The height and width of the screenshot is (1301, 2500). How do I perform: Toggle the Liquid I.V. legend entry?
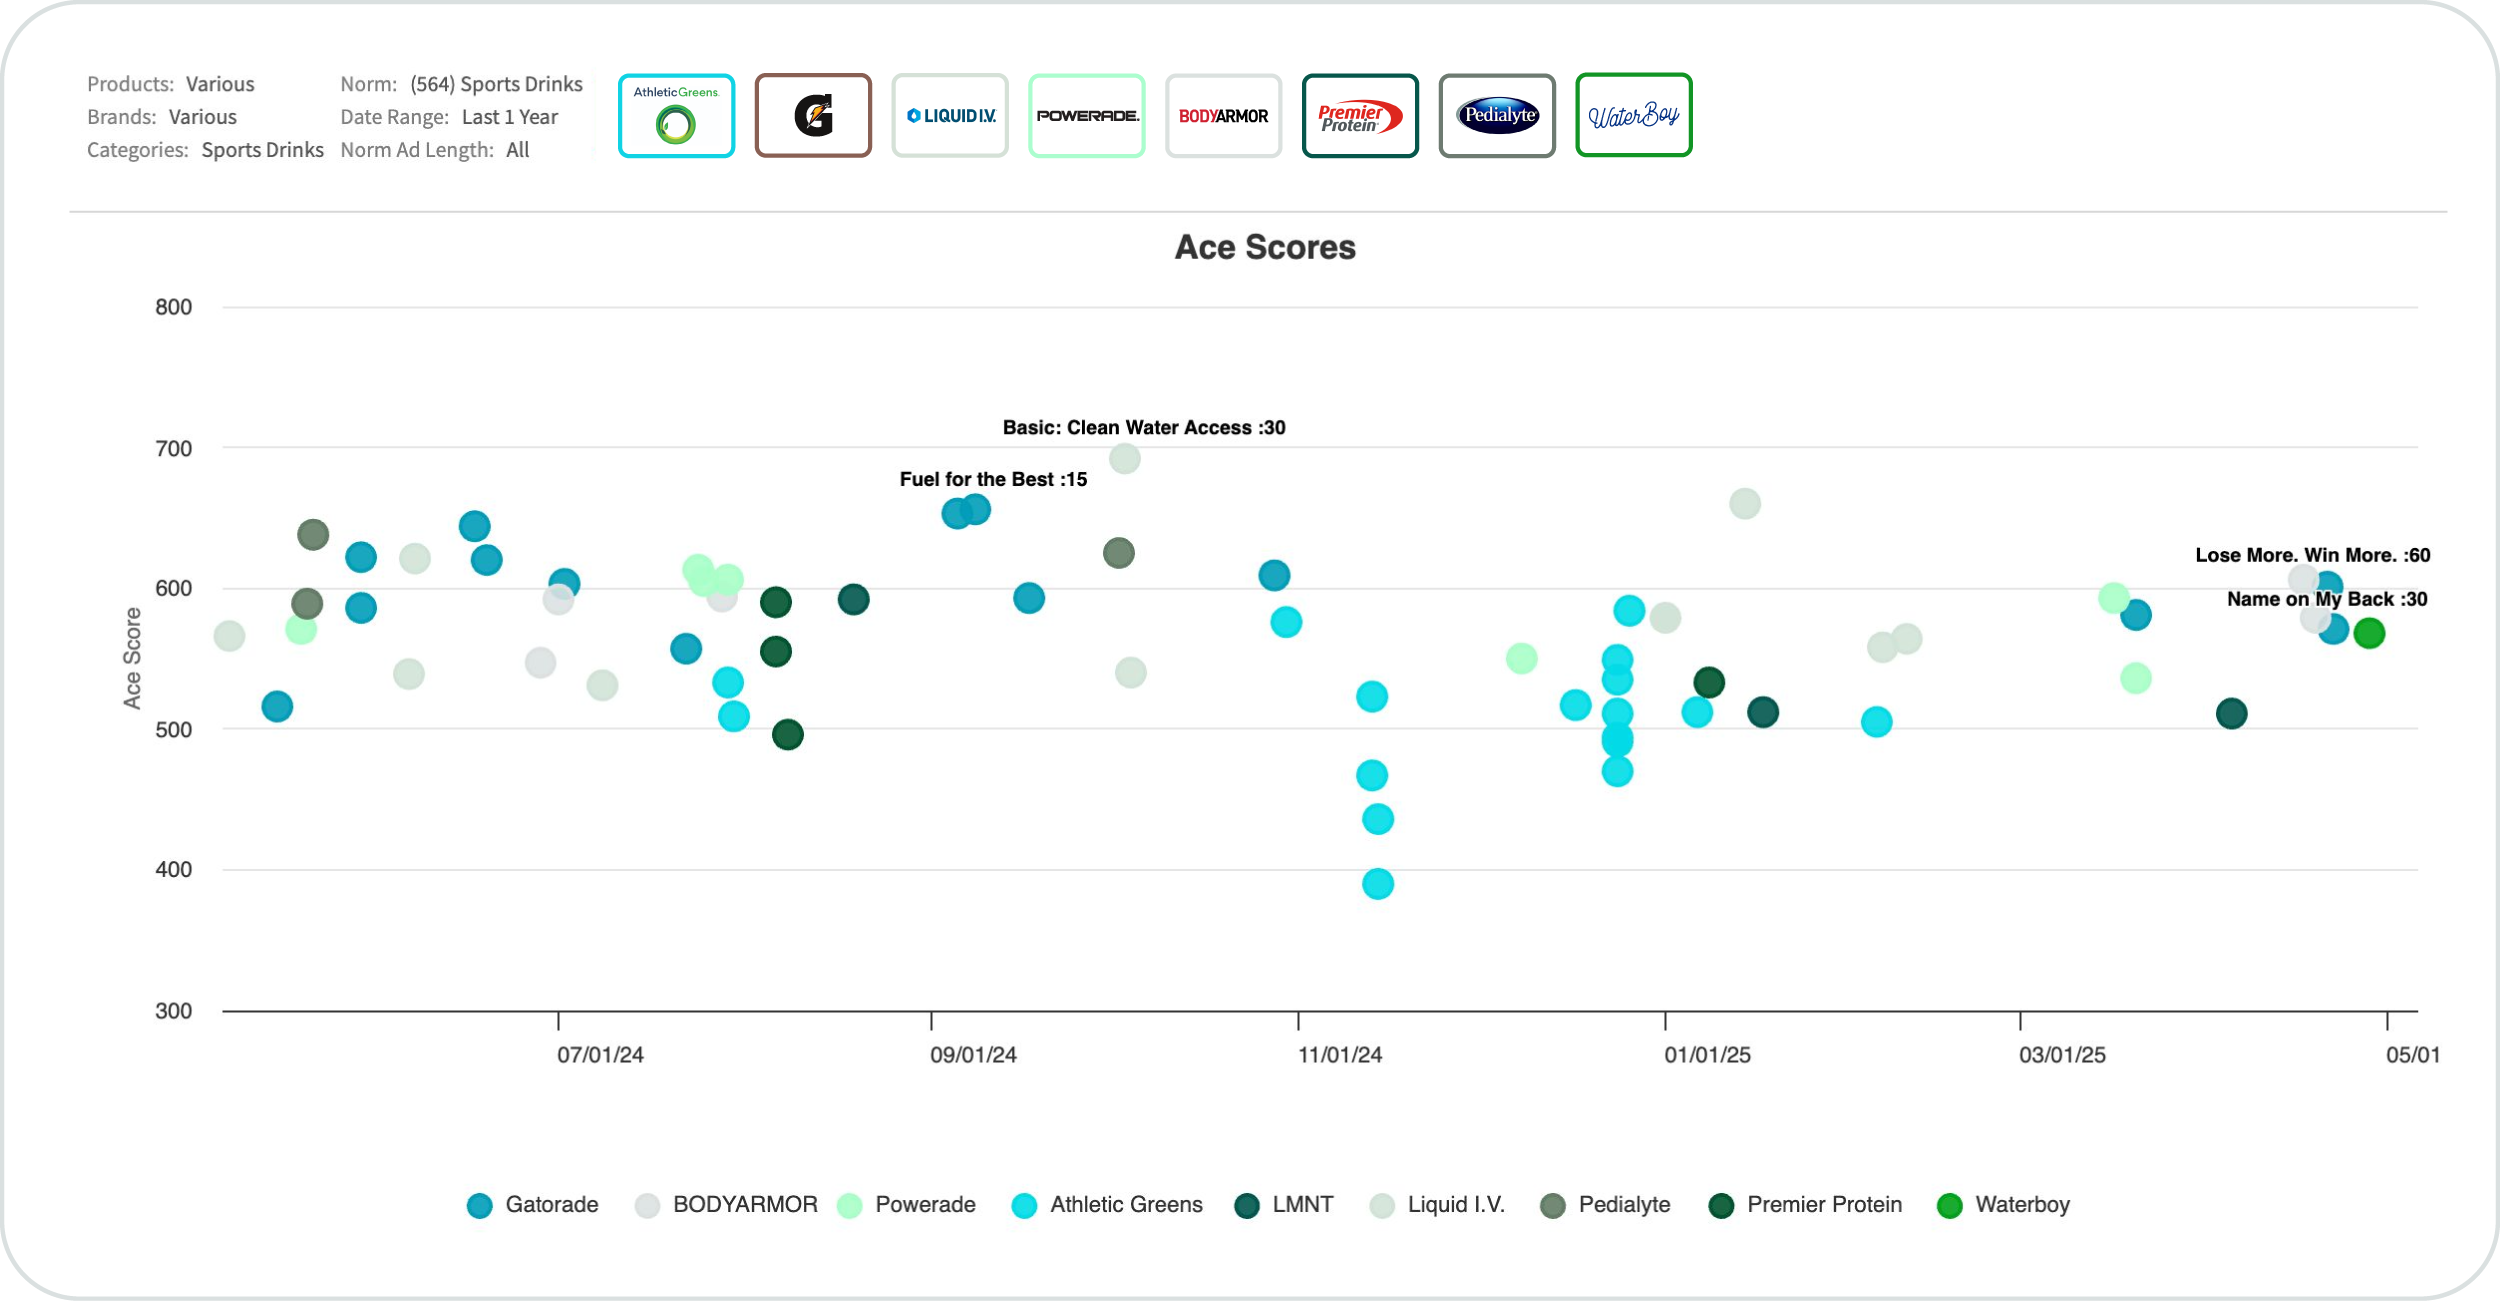[x=1437, y=1205]
